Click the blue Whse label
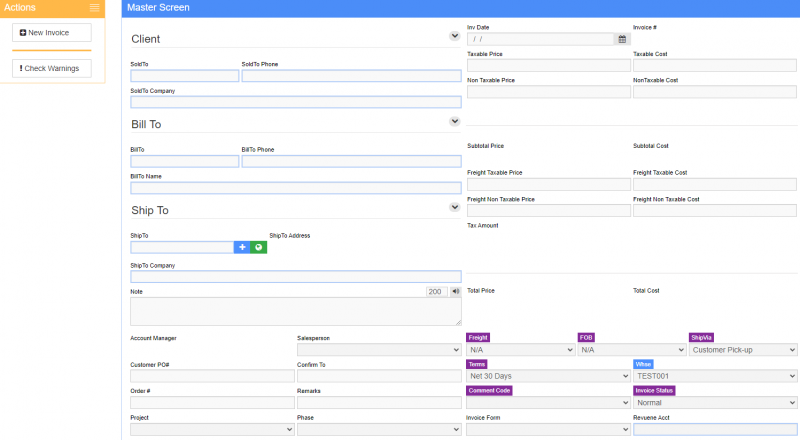Screen dimensions: 800x440 (643, 364)
